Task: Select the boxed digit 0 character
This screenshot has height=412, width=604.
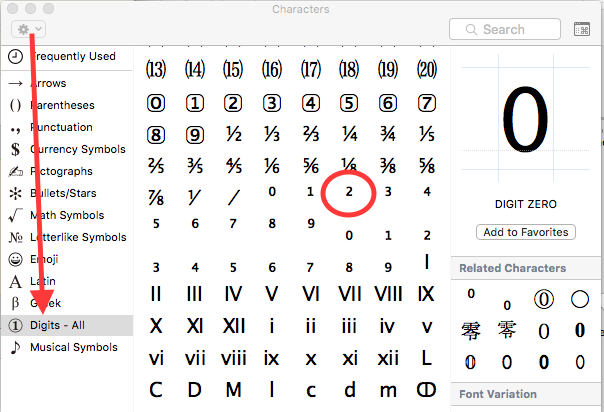Action: click(156, 103)
